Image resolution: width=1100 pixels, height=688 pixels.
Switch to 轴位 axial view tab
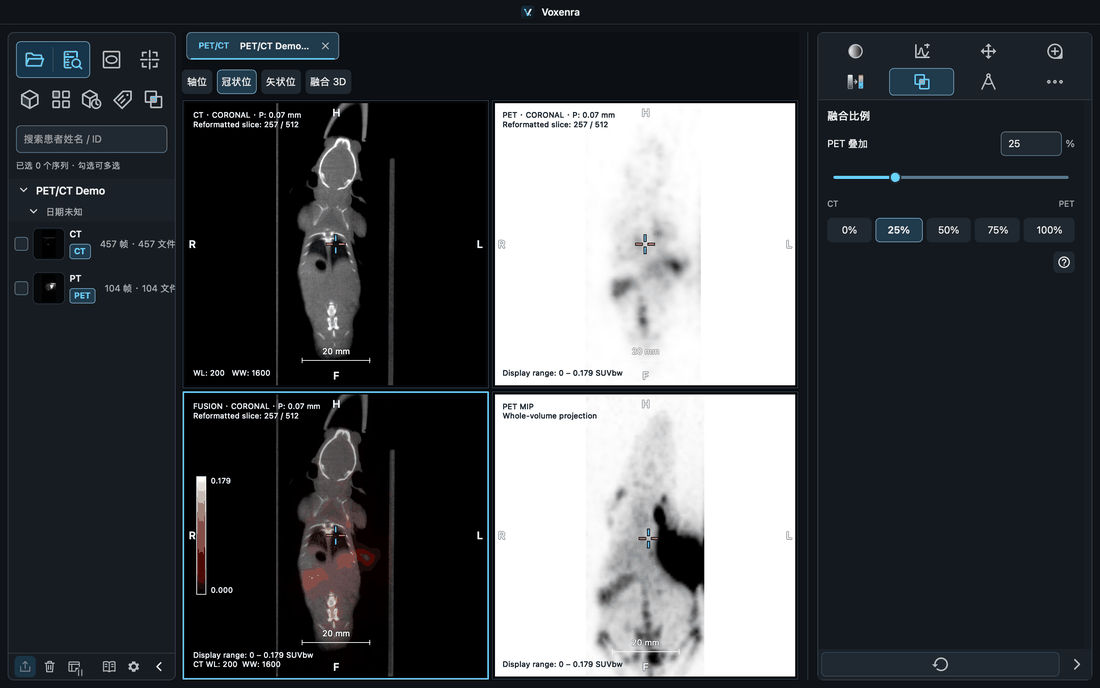coord(197,81)
